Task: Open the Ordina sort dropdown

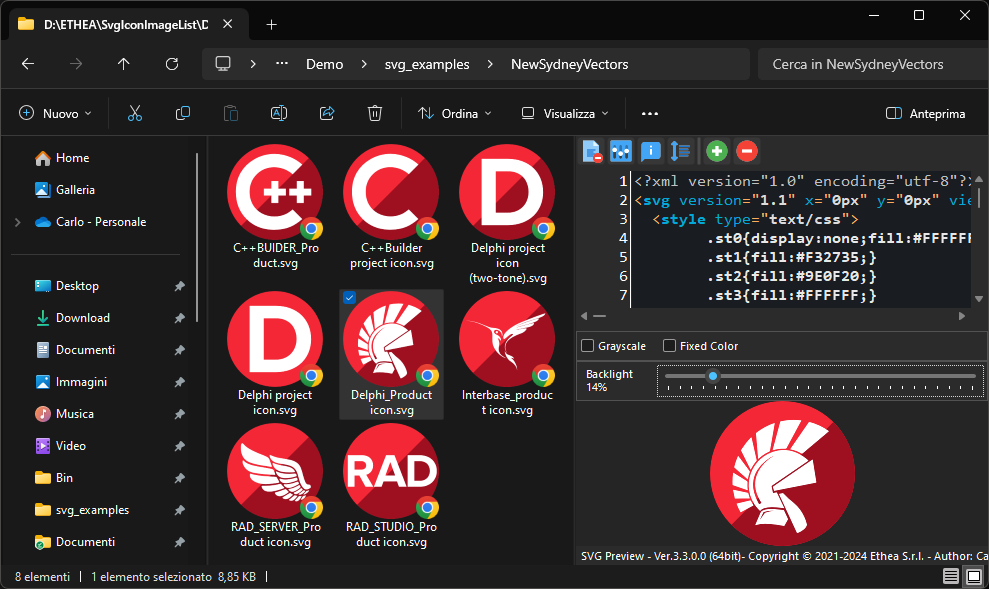Action: click(x=454, y=114)
